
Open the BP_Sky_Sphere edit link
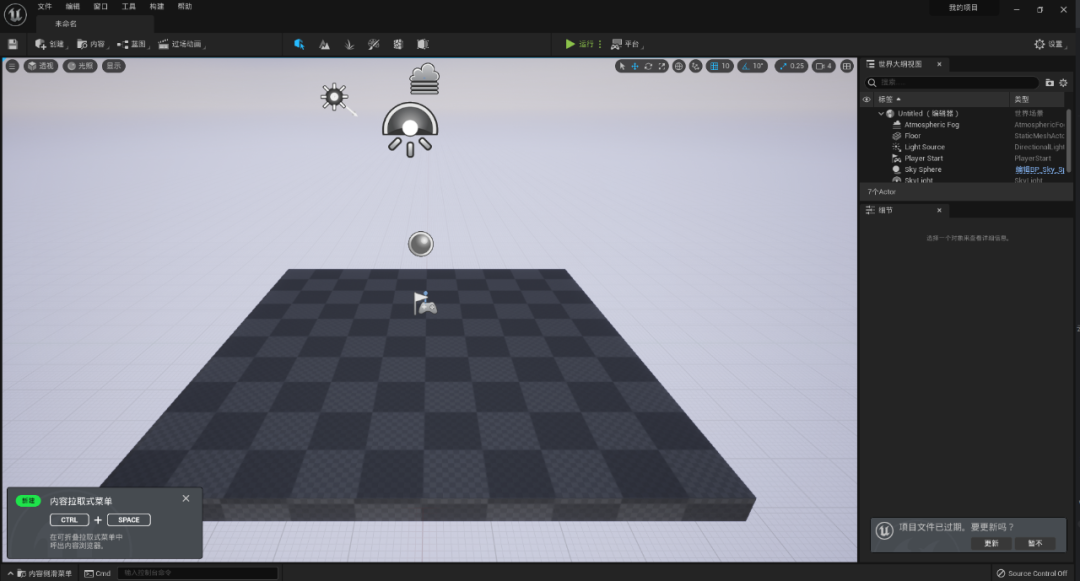[1039, 169]
